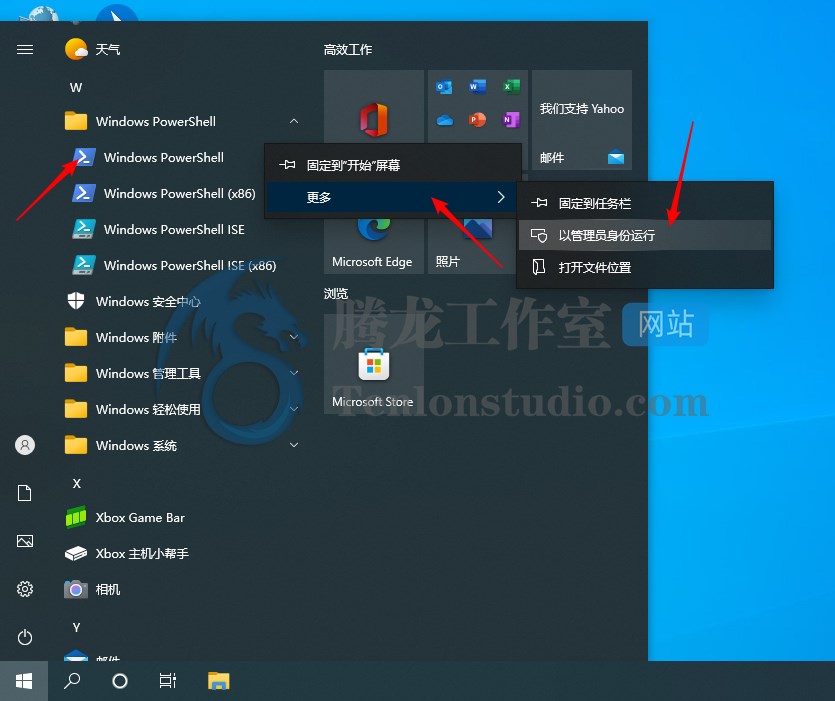The width and height of the screenshot is (835, 701).
Task: Select 固定到"开始"屏幕 in context menu
Action: (393, 165)
